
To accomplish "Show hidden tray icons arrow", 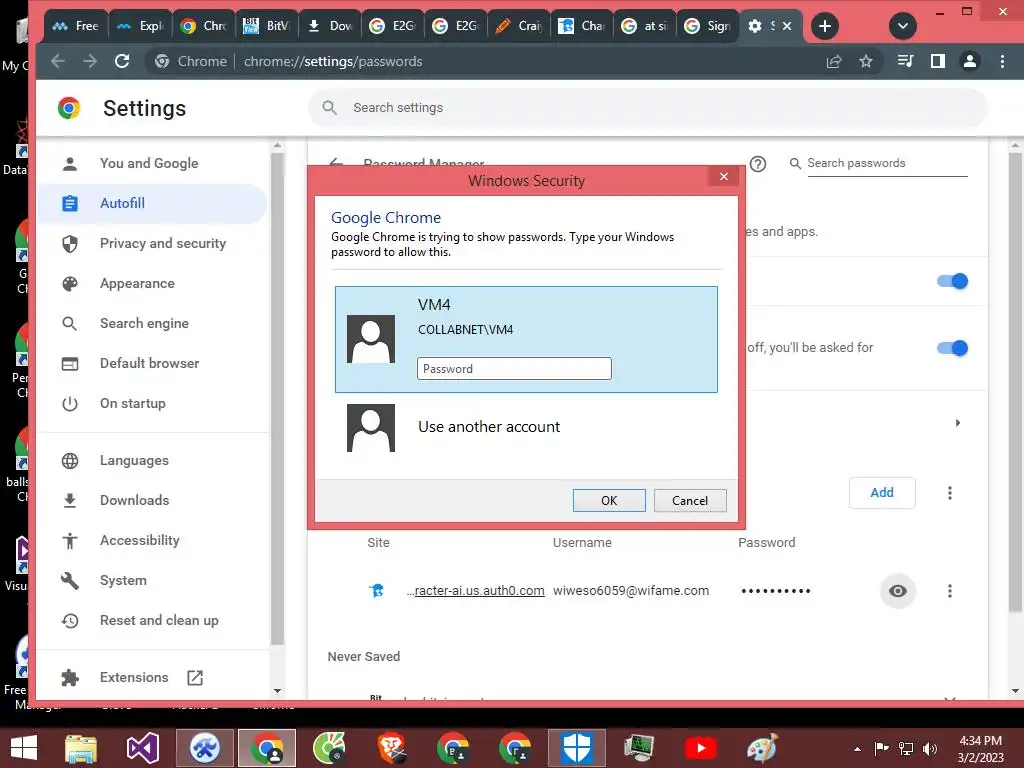I will coord(857,749).
